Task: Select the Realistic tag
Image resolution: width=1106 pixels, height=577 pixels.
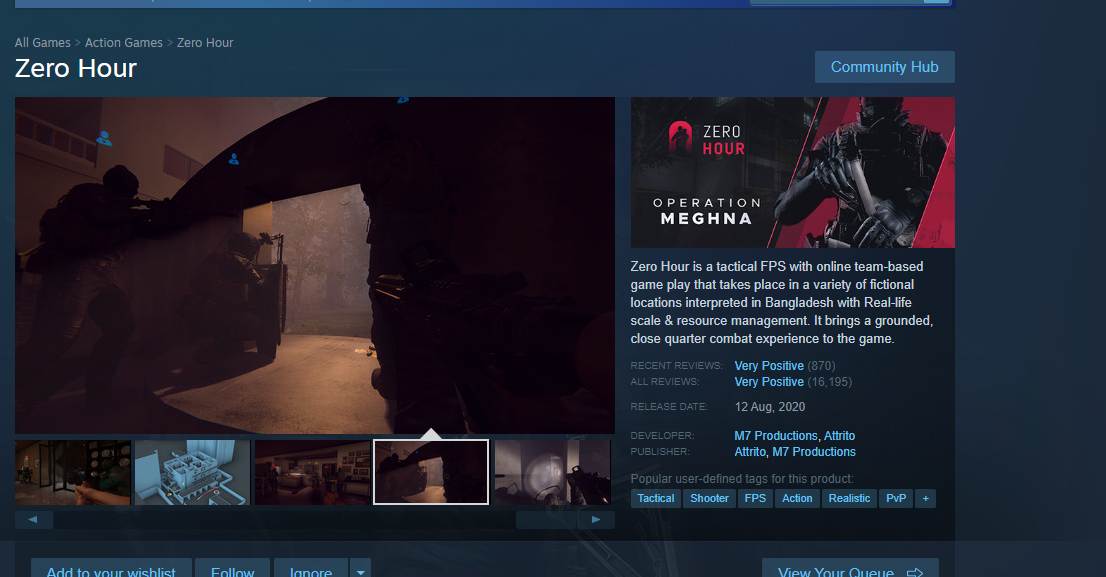Action: tap(849, 498)
